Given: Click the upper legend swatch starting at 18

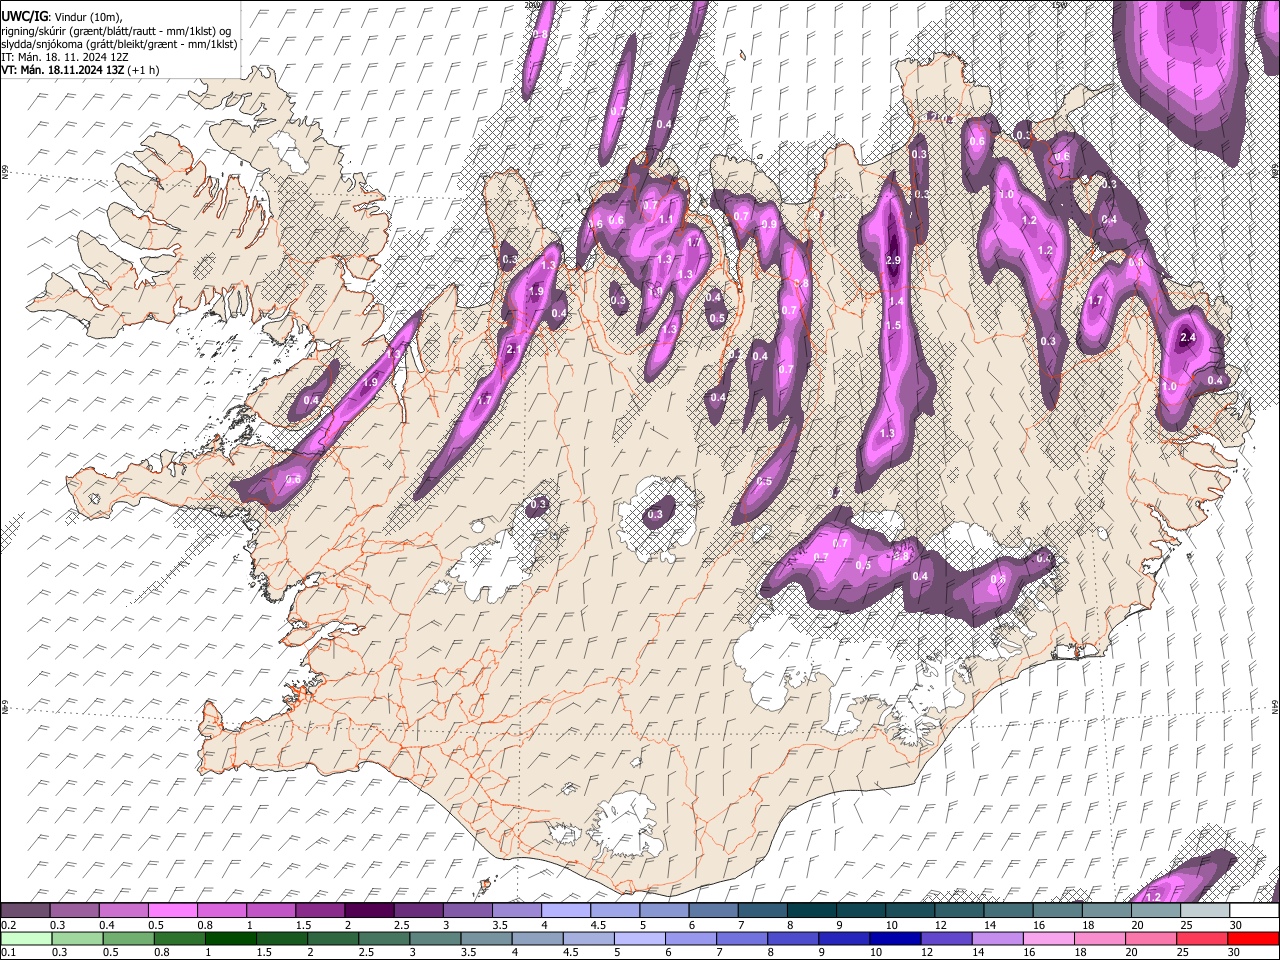Looking at the screenshot, I should [x=1107, y=910].
